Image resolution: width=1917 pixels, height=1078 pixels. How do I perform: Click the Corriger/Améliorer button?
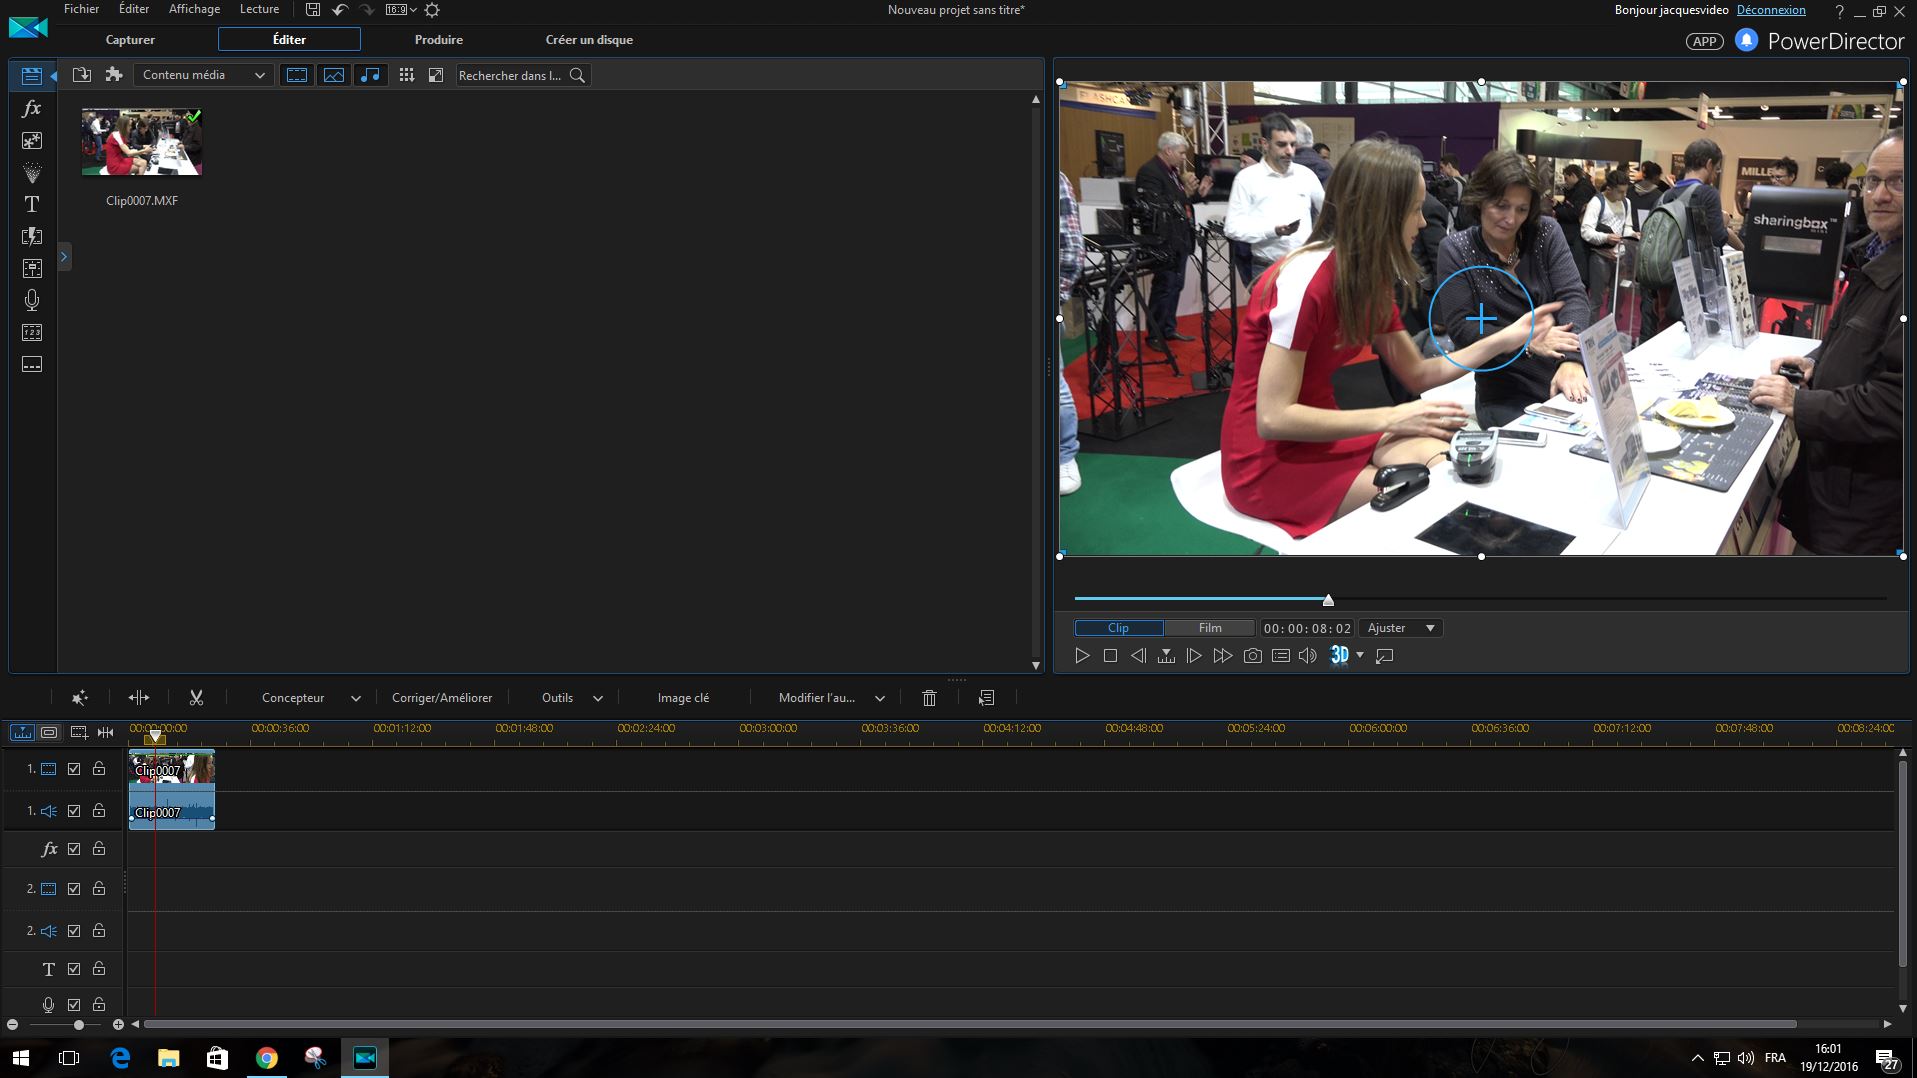442,698
